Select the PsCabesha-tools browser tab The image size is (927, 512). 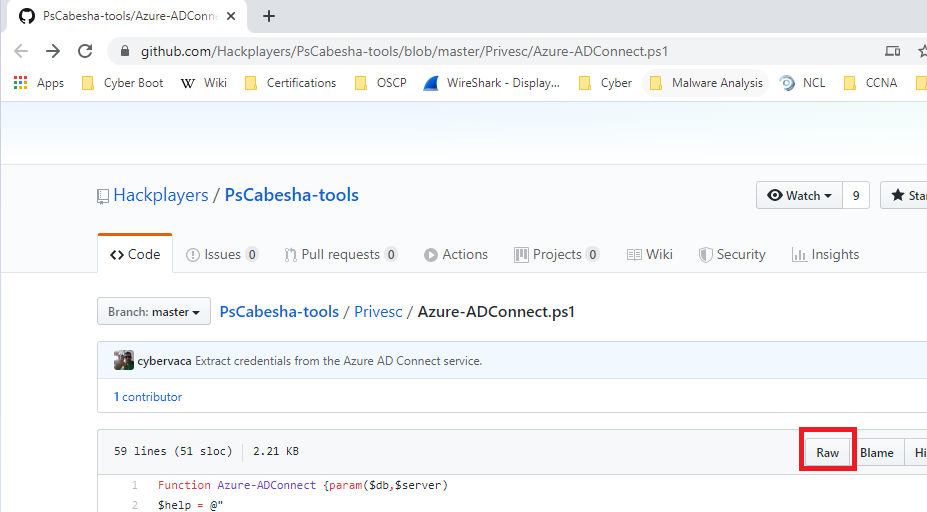pos(127,16)
